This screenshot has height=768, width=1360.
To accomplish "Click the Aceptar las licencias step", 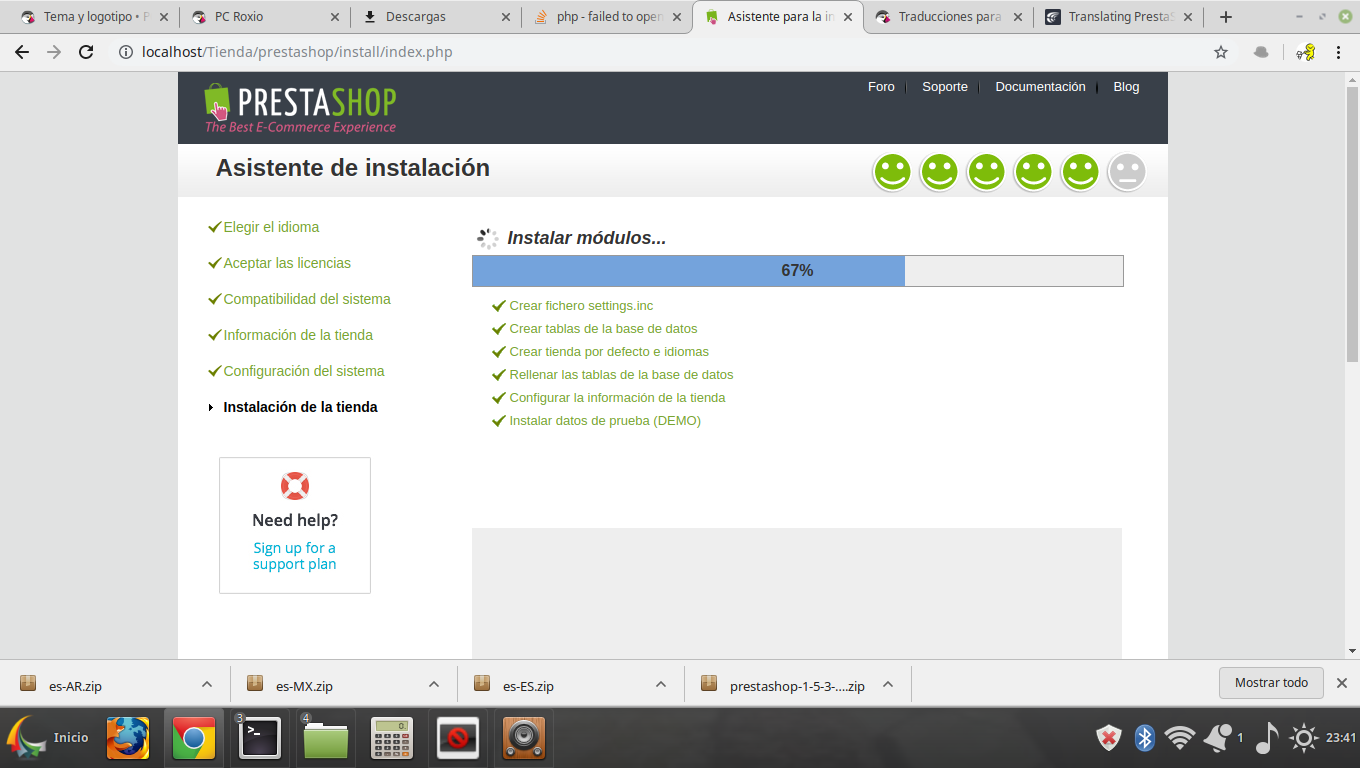I will point(287,263).
